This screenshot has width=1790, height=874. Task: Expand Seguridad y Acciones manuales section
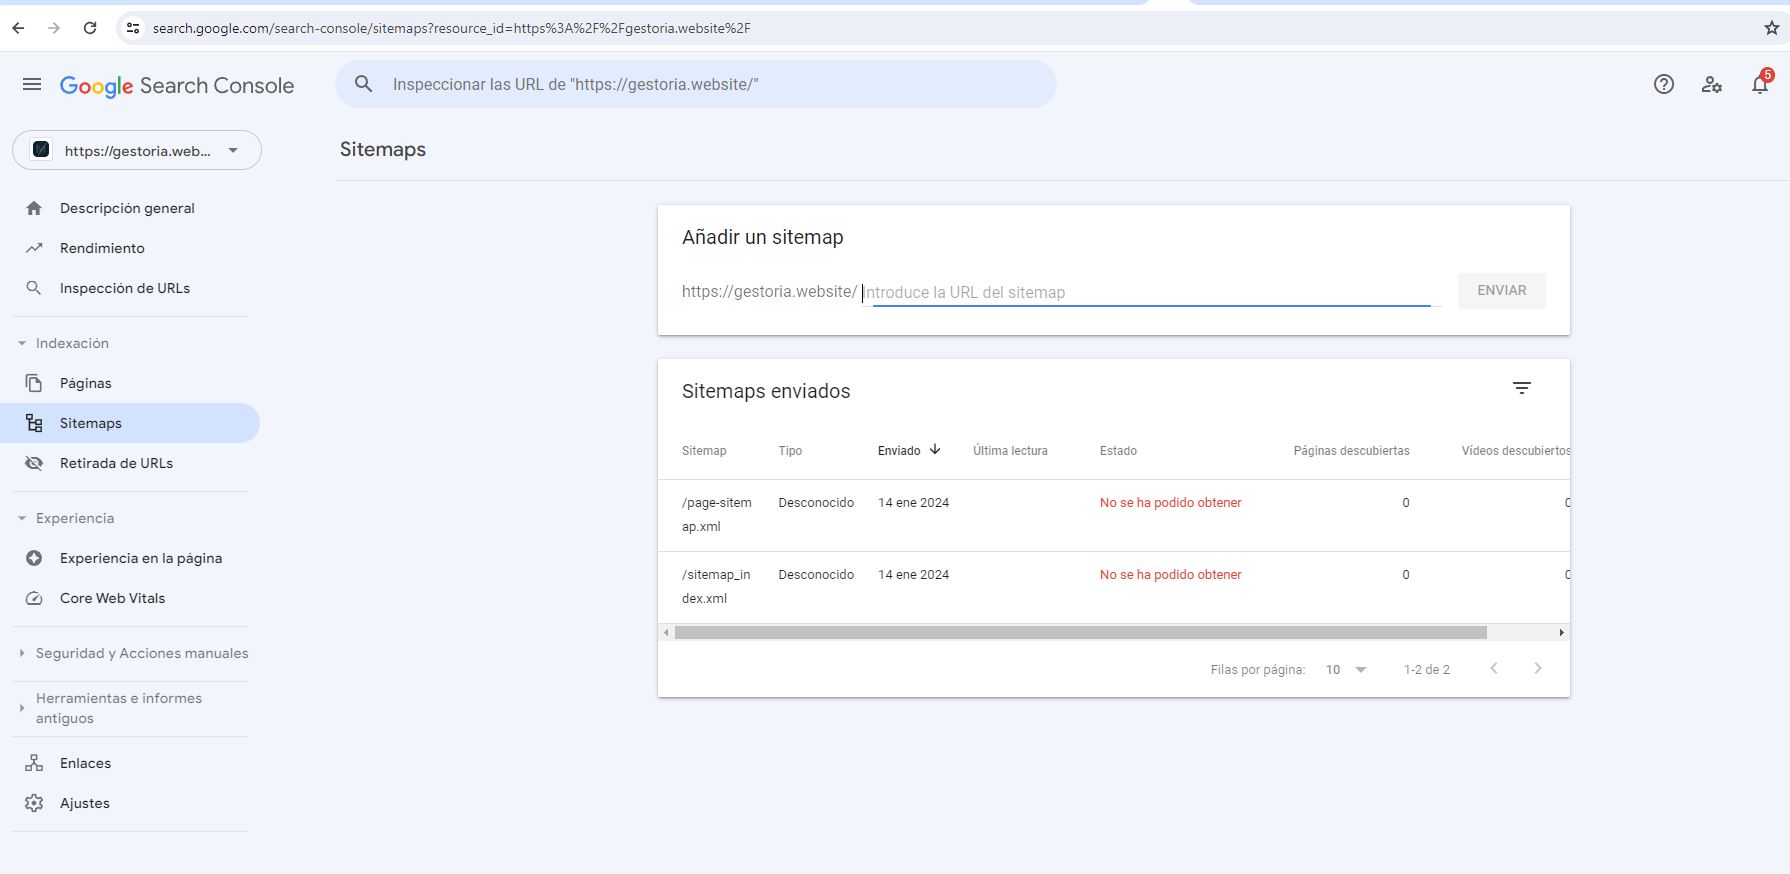click(x=22, y=653)
